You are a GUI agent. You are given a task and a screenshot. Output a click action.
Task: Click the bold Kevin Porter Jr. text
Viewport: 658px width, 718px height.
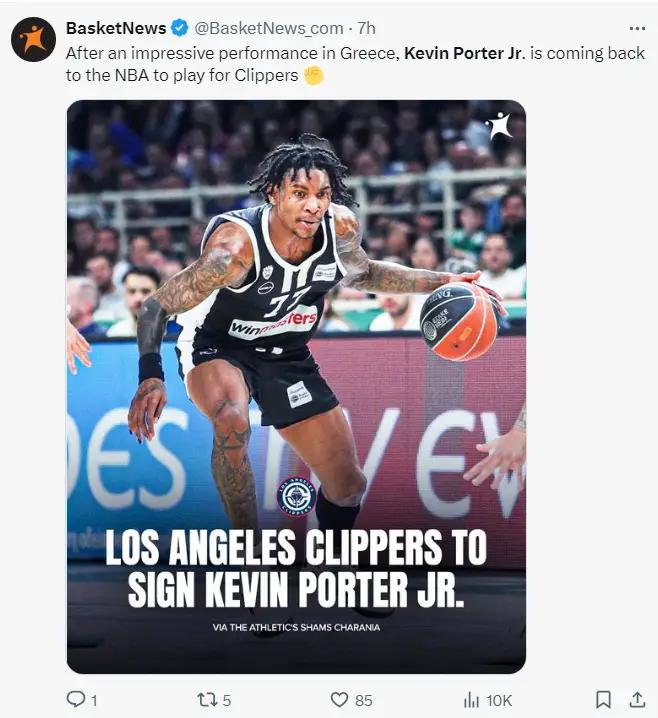pyautogui.click(x=464, y=53)
